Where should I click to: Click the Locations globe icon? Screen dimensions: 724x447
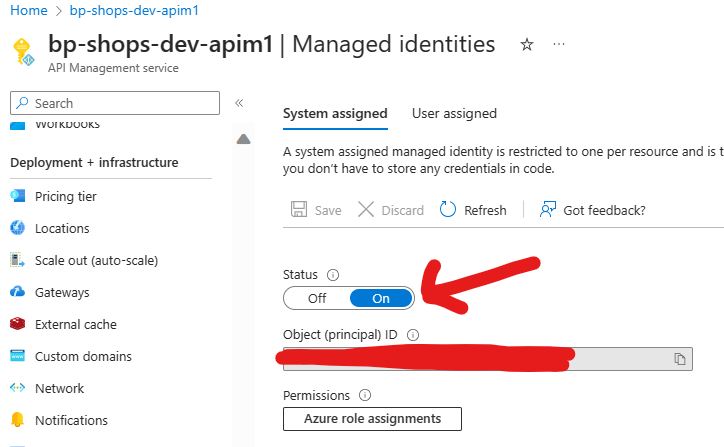click(x=18, y=228)
